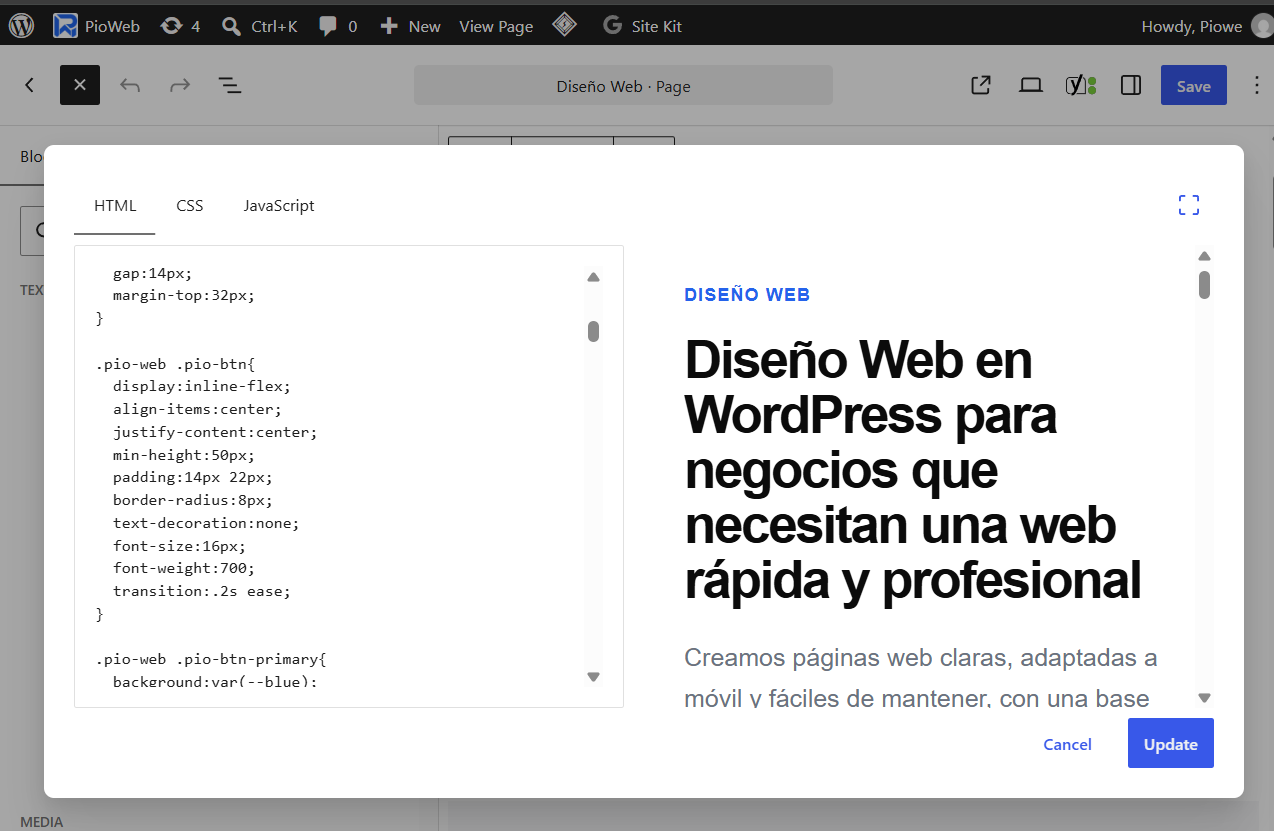Switch to the HTML tab
Image resolution: width=1274 pixels, height=831 pixels.
[115, 206]
